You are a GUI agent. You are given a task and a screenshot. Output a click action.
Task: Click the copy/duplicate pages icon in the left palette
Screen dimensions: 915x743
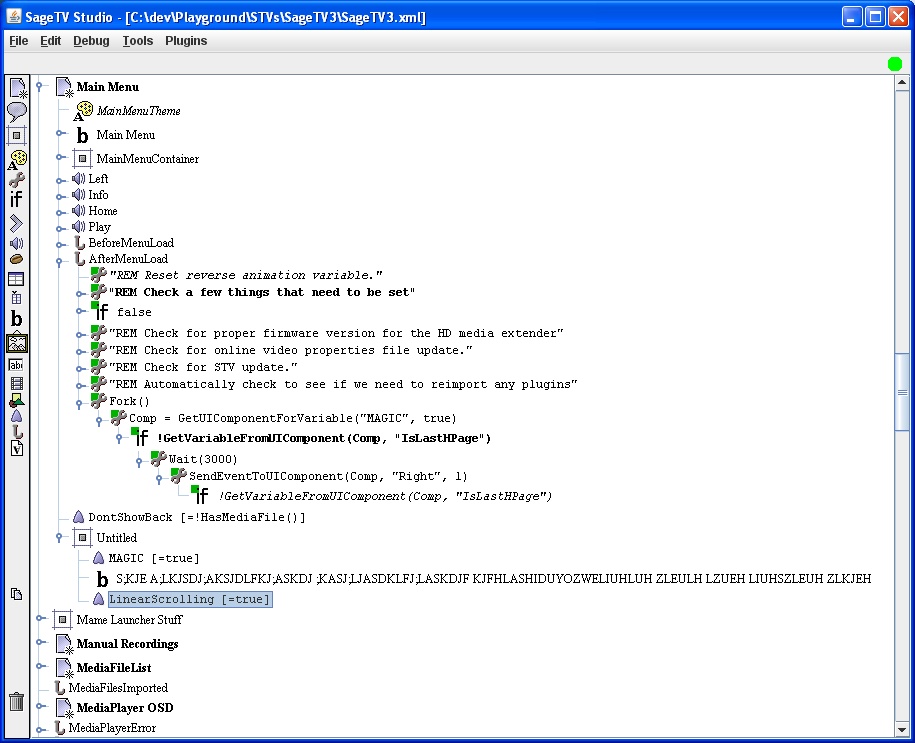pyautogui.click(x=16, y=594)
